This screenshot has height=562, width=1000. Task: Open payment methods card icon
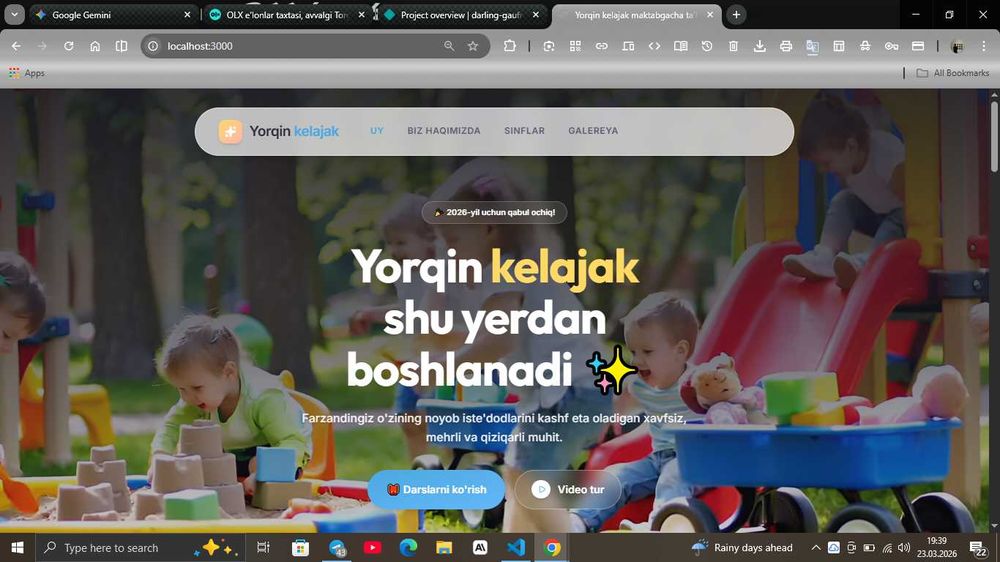[x=918, y=46]
